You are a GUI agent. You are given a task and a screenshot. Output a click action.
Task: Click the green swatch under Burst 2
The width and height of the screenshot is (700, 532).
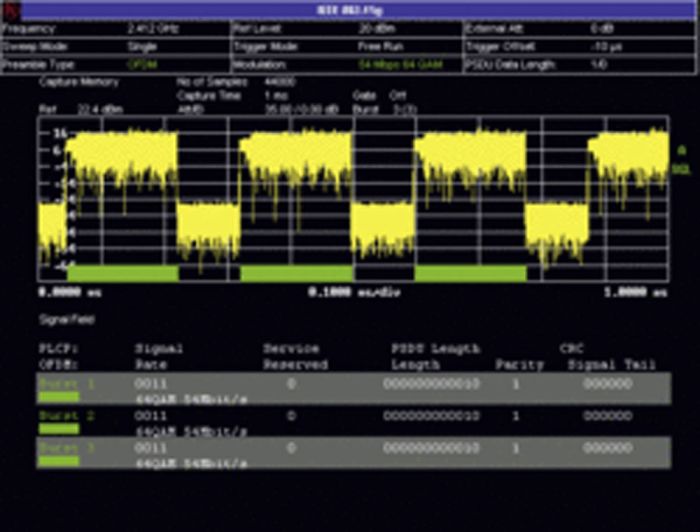click(x=59, y=429)
